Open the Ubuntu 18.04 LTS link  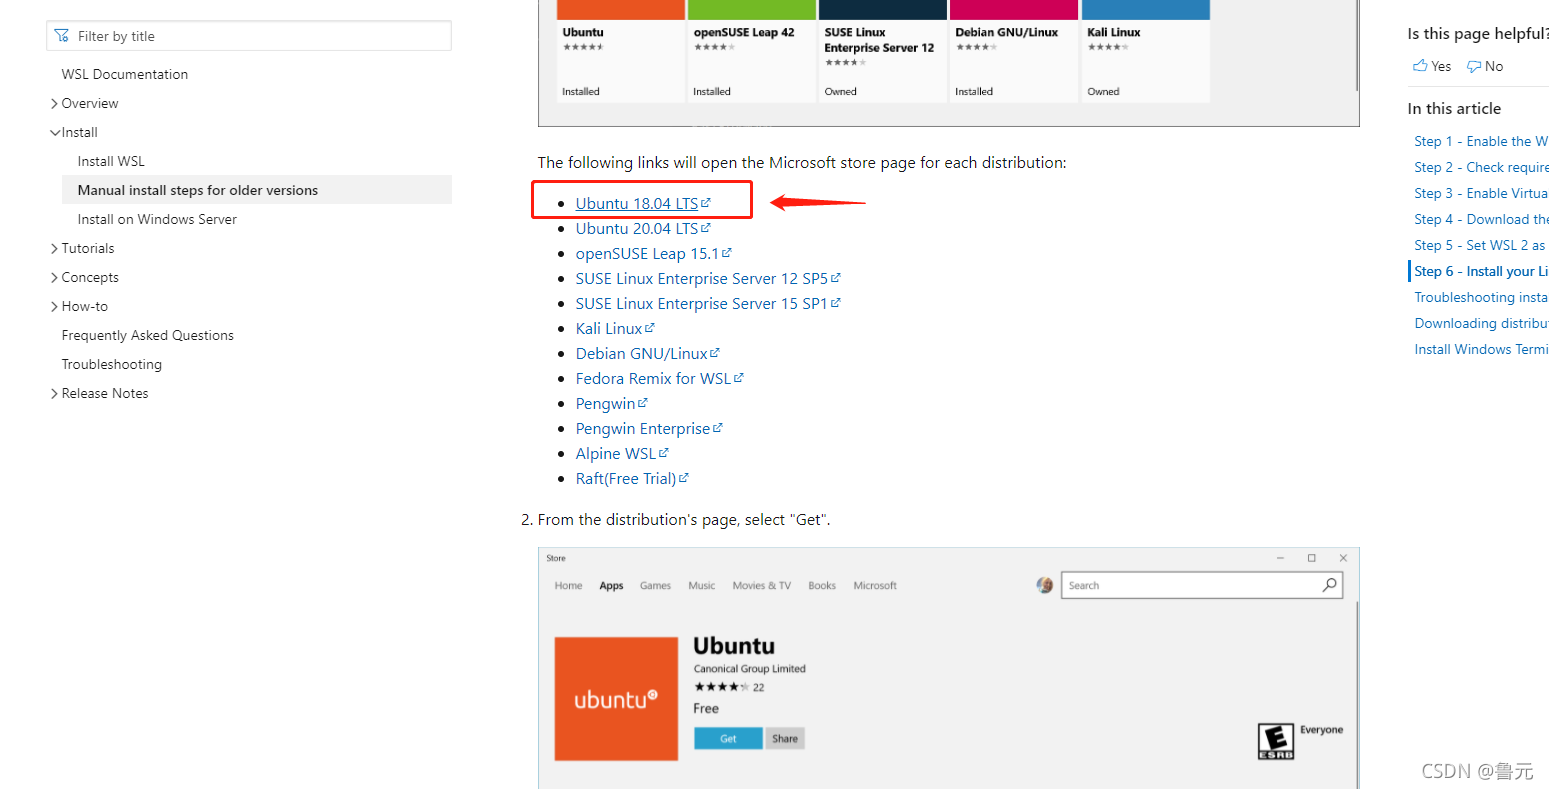pos(637,203)
